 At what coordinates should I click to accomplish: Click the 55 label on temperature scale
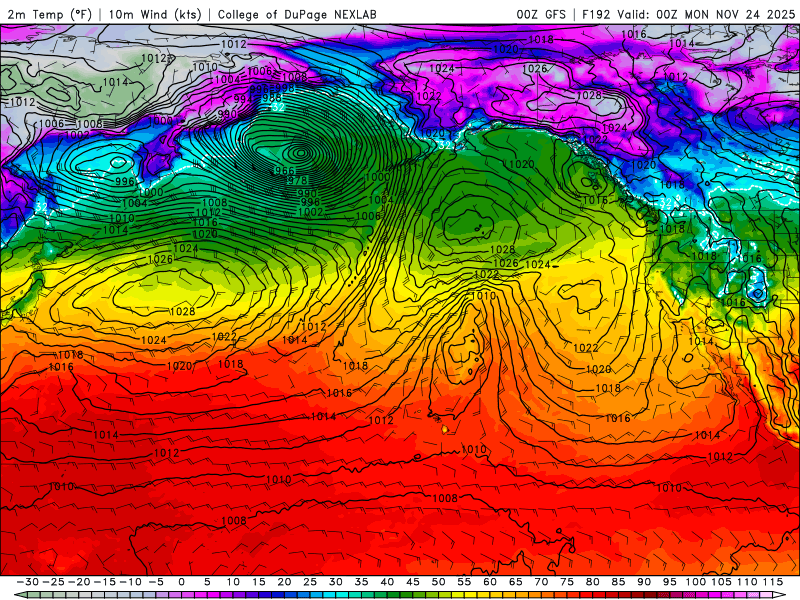point(464,582)
